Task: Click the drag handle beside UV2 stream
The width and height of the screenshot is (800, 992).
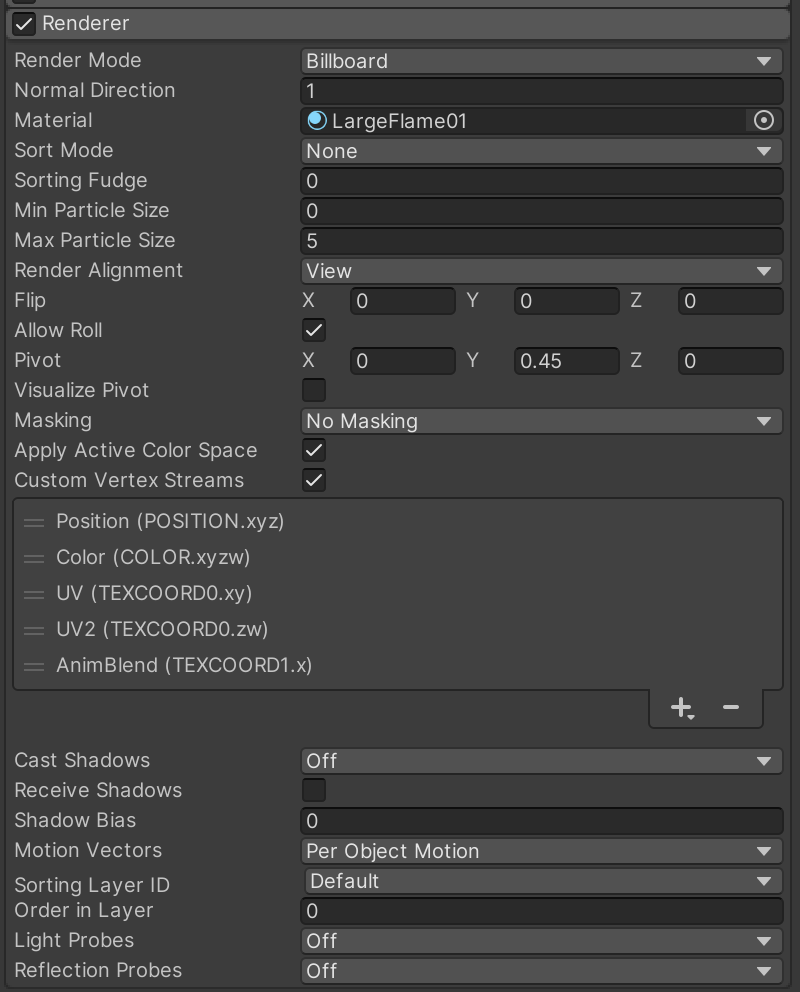Action: click(x=34, y=630)
